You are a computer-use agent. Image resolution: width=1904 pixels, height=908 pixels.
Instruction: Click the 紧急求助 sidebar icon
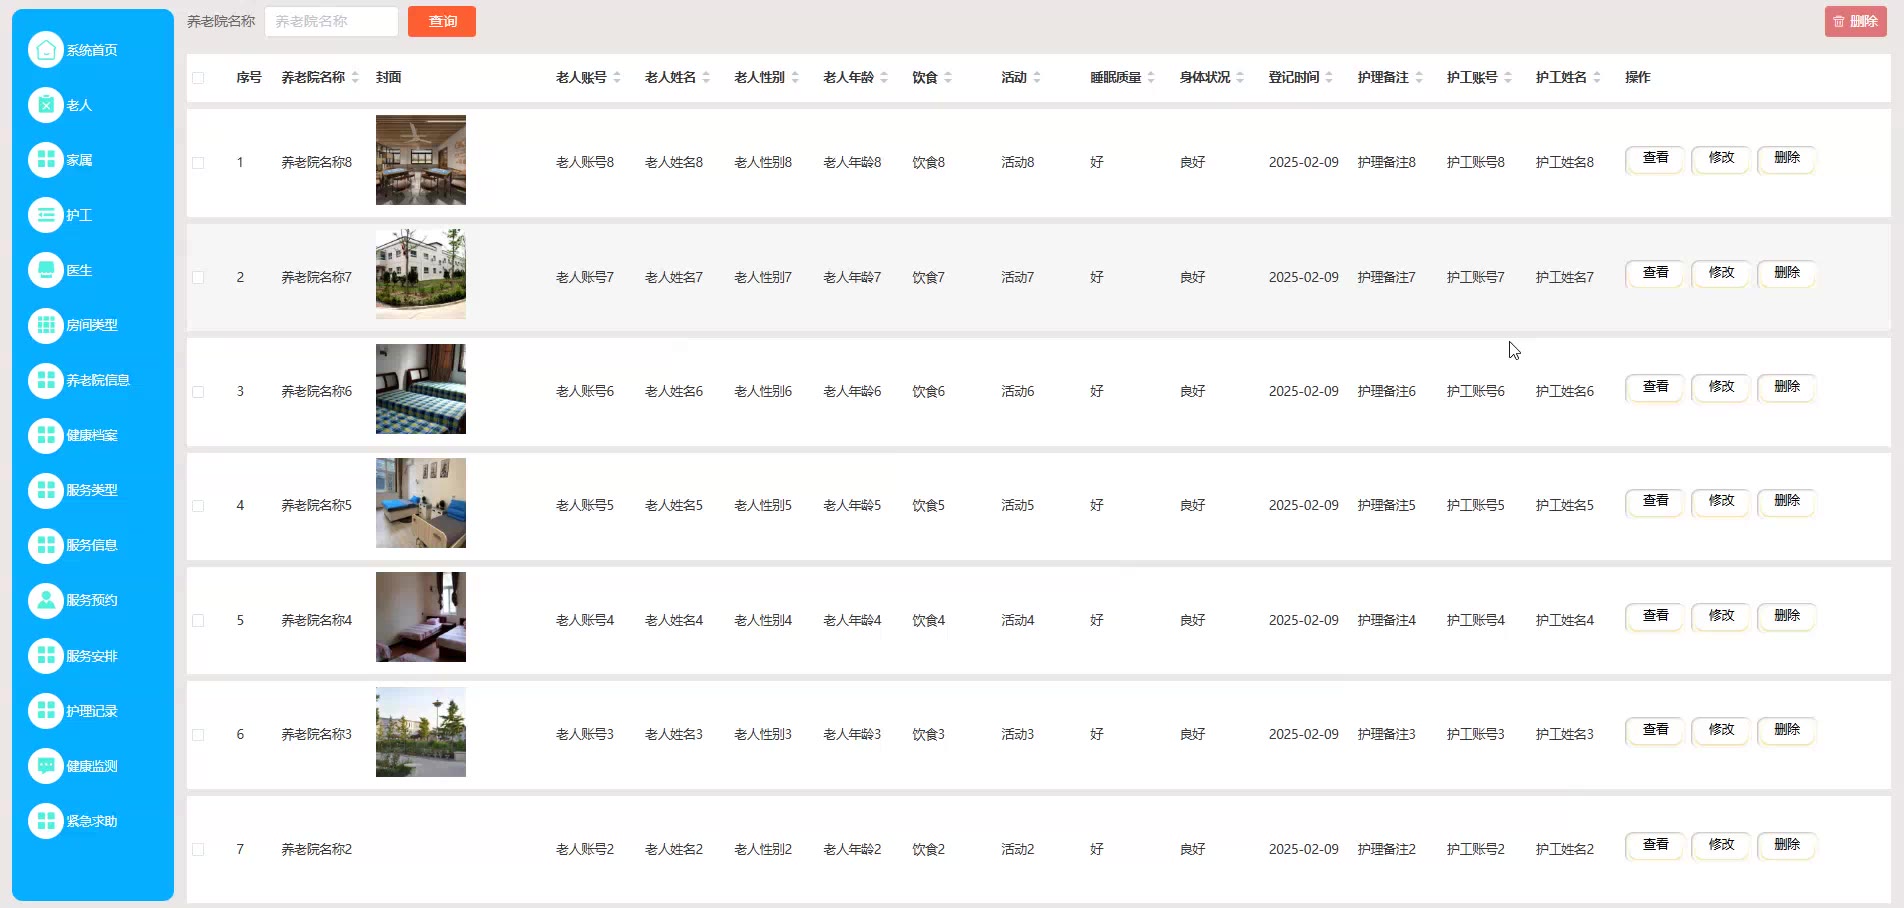(x=46, y=821)
